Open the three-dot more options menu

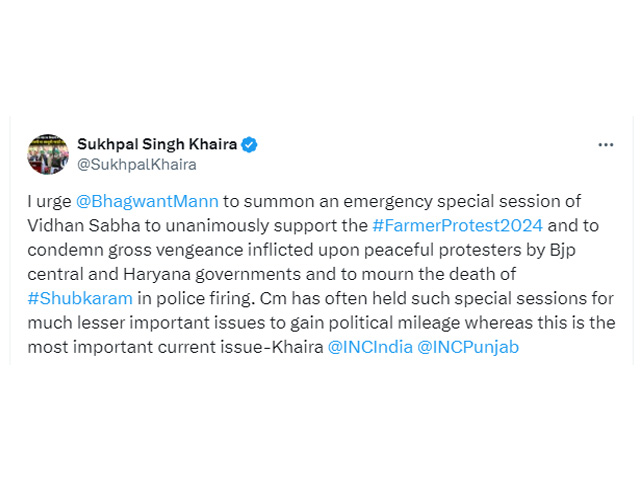606,145
